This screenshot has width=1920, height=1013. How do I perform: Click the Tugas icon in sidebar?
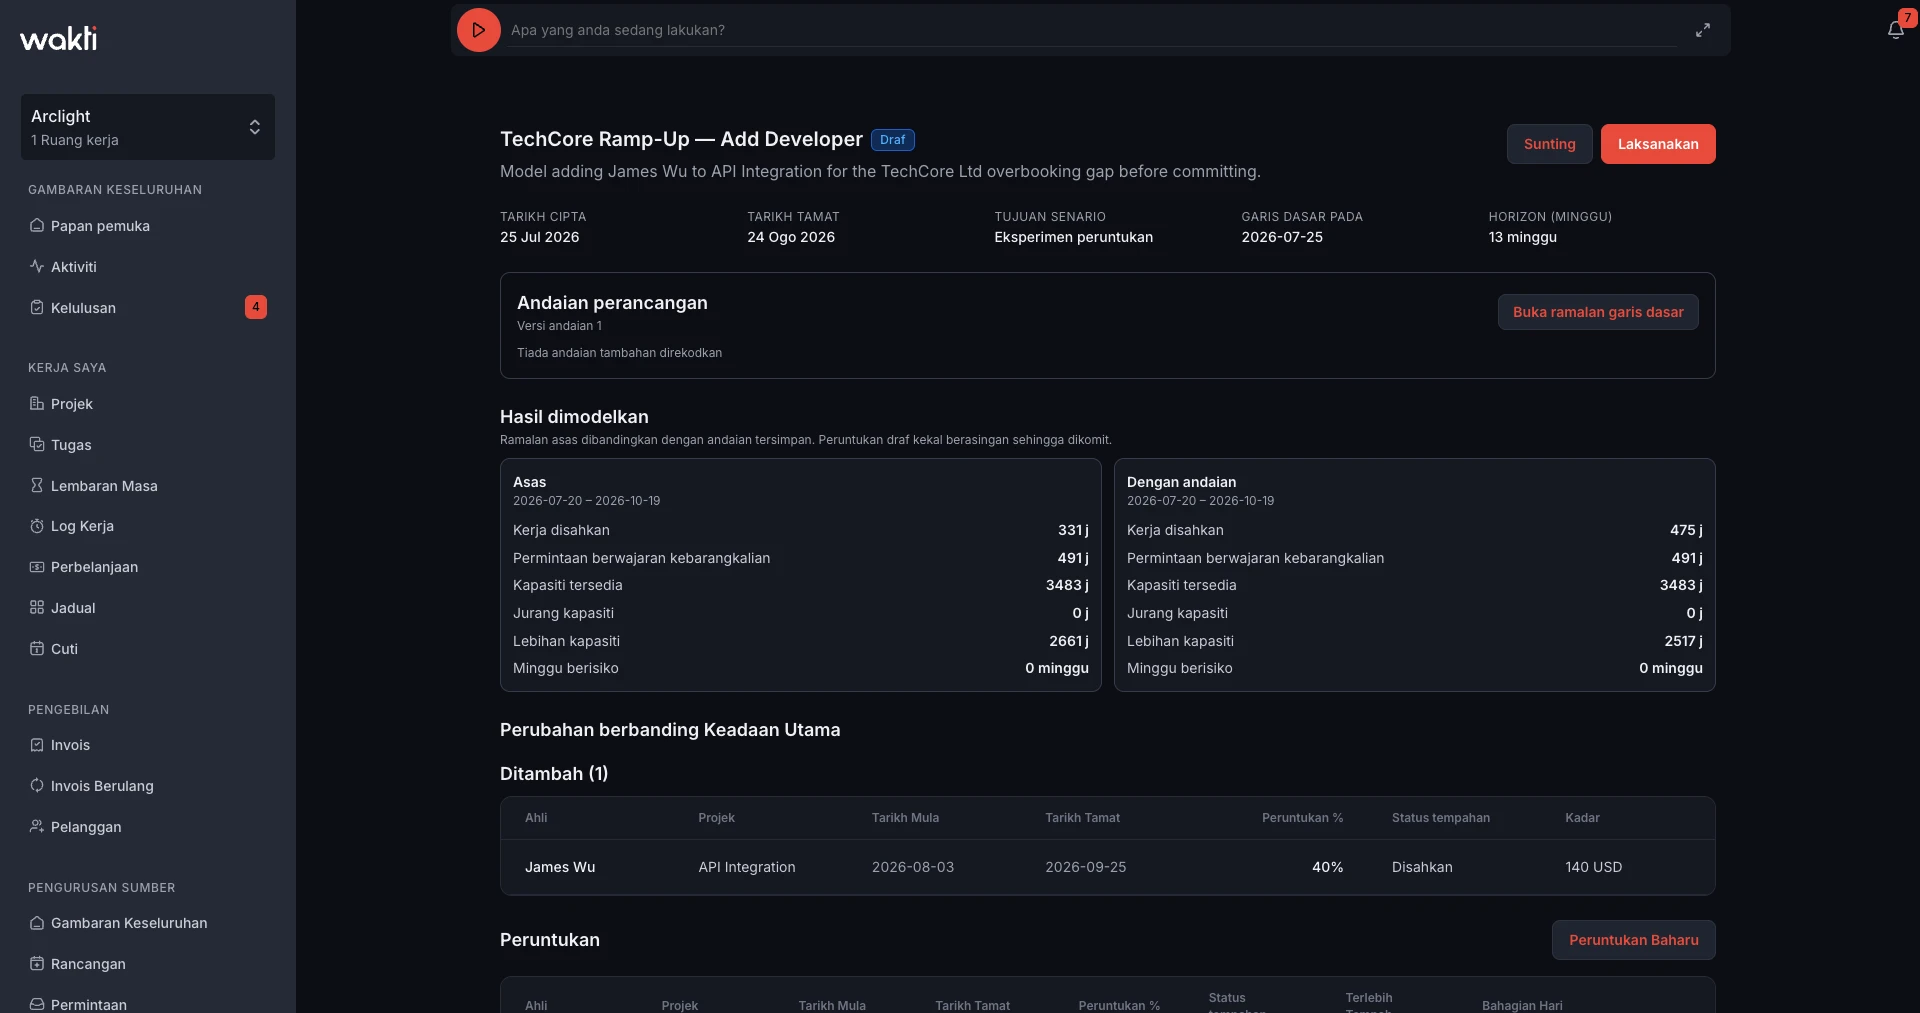tap(37, 445)
